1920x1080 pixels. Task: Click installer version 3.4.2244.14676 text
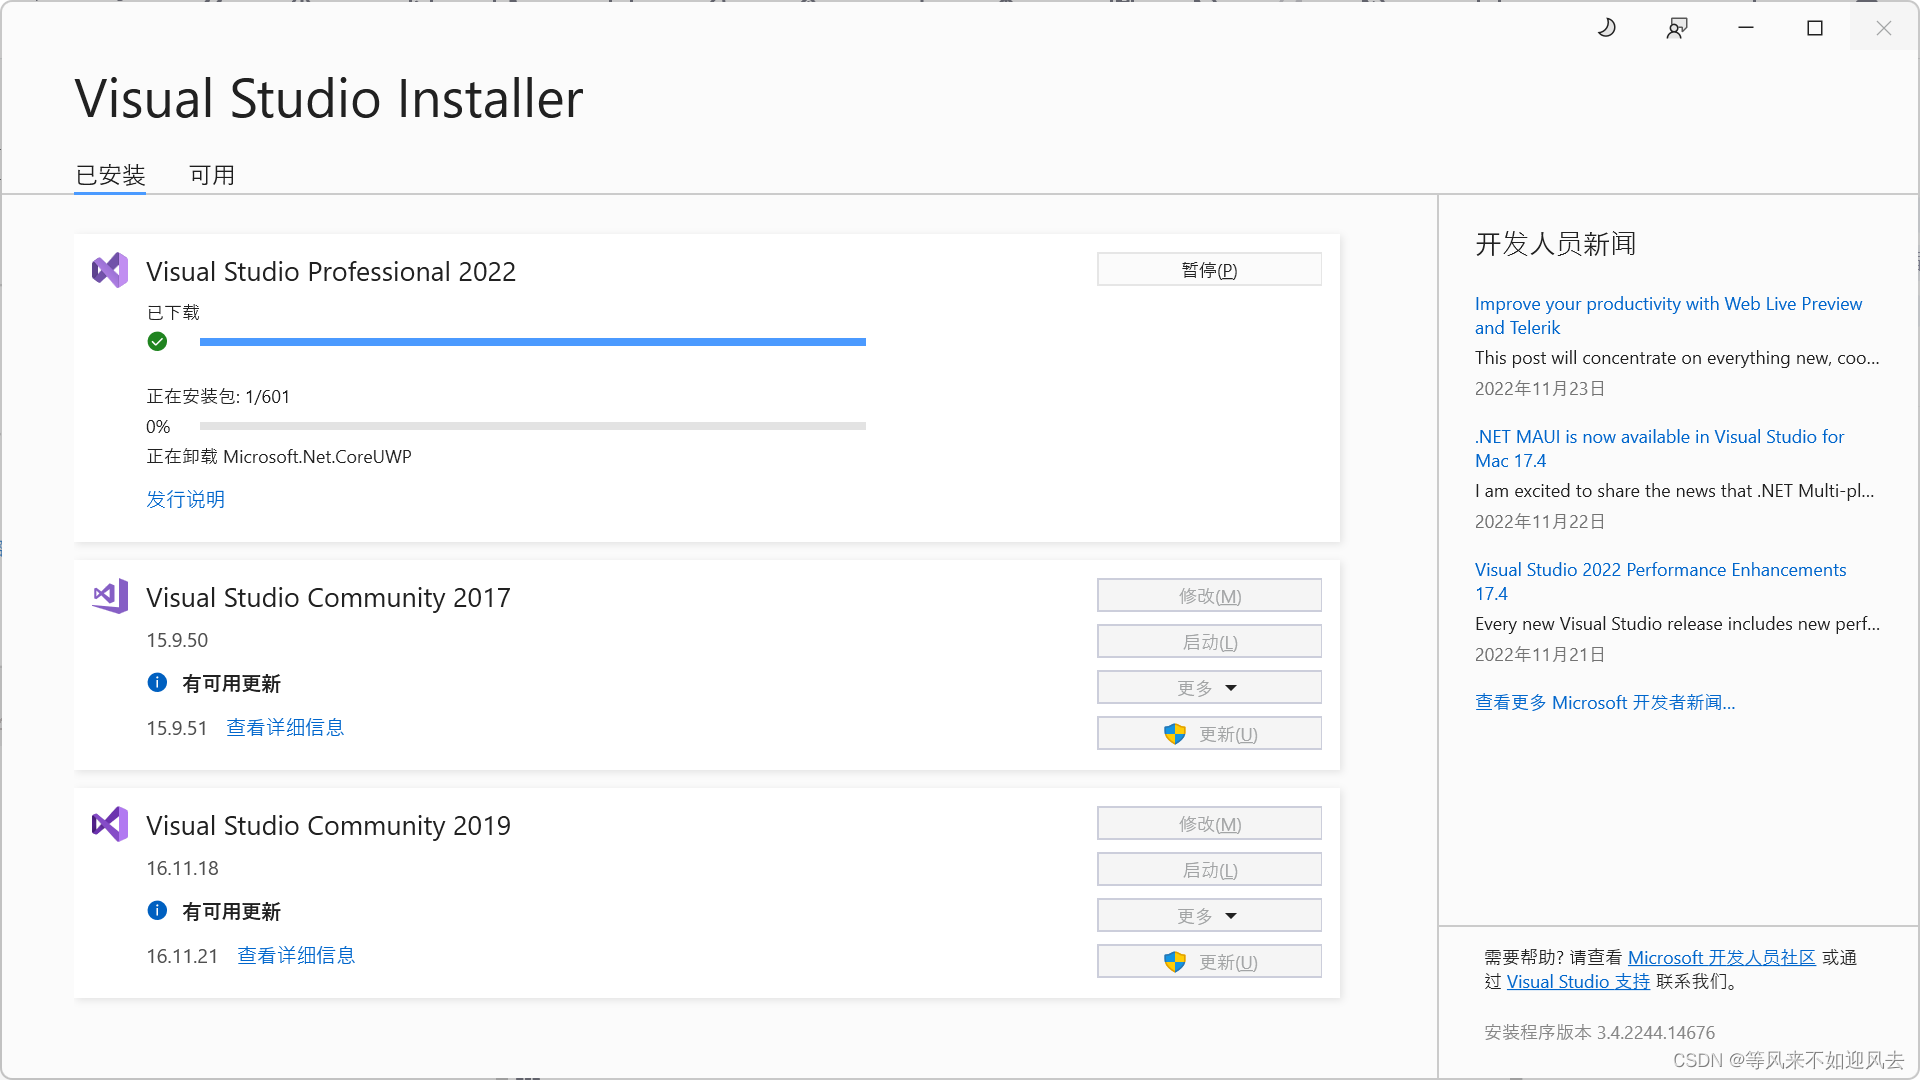coord(1599,1032)
